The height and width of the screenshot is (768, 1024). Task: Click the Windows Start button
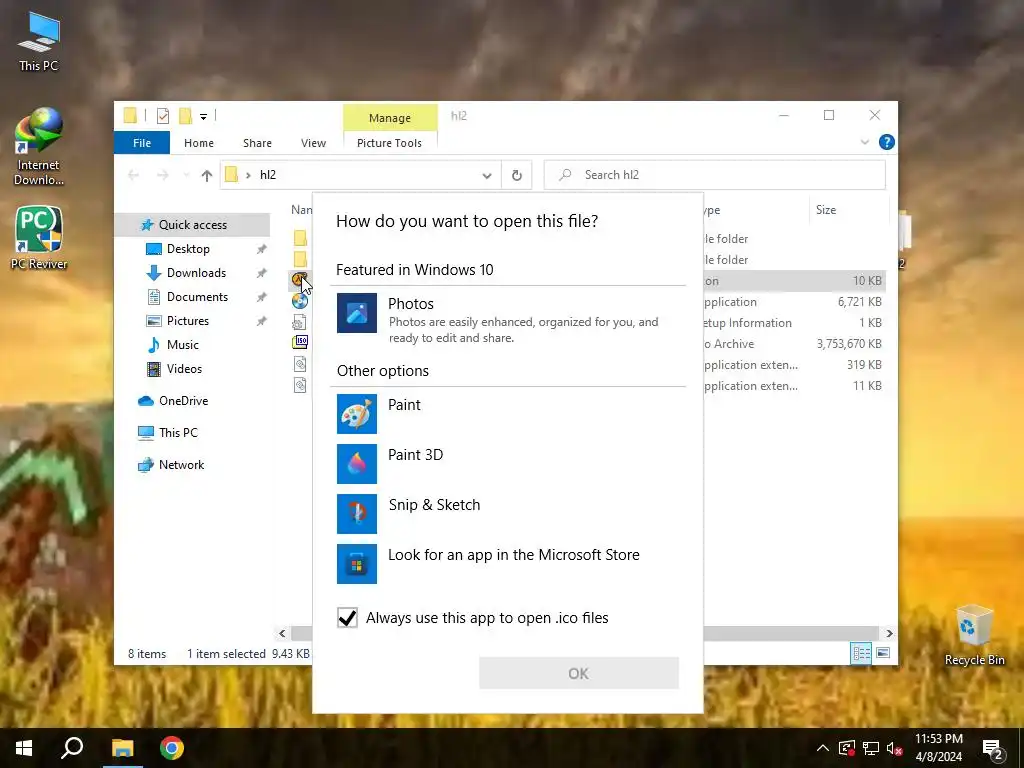tap(24, 748)
